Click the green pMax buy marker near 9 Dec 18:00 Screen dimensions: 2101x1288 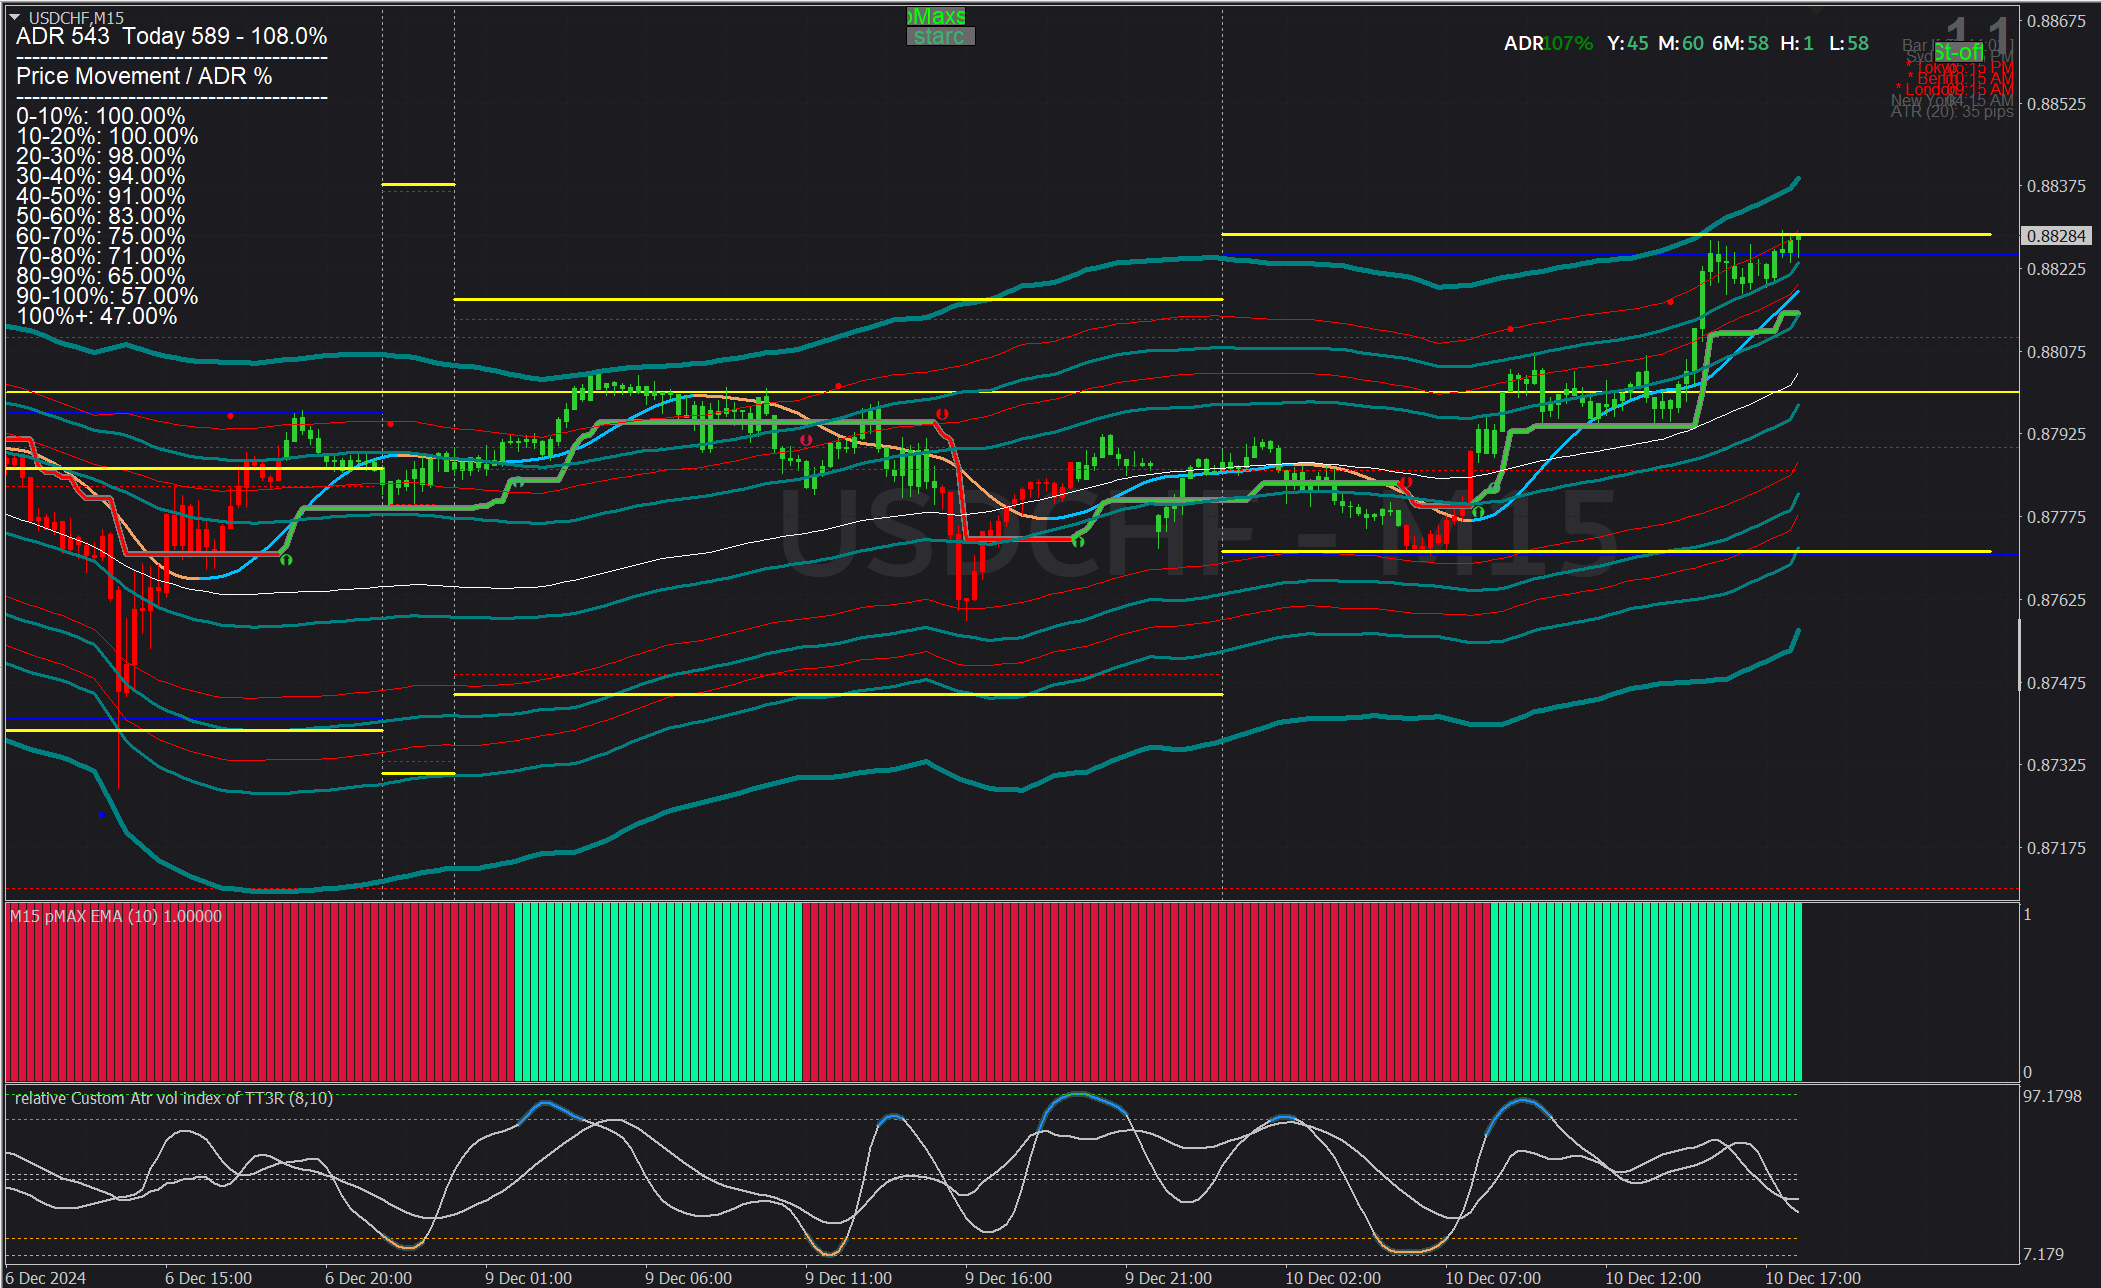click(x=1078, y=541)
